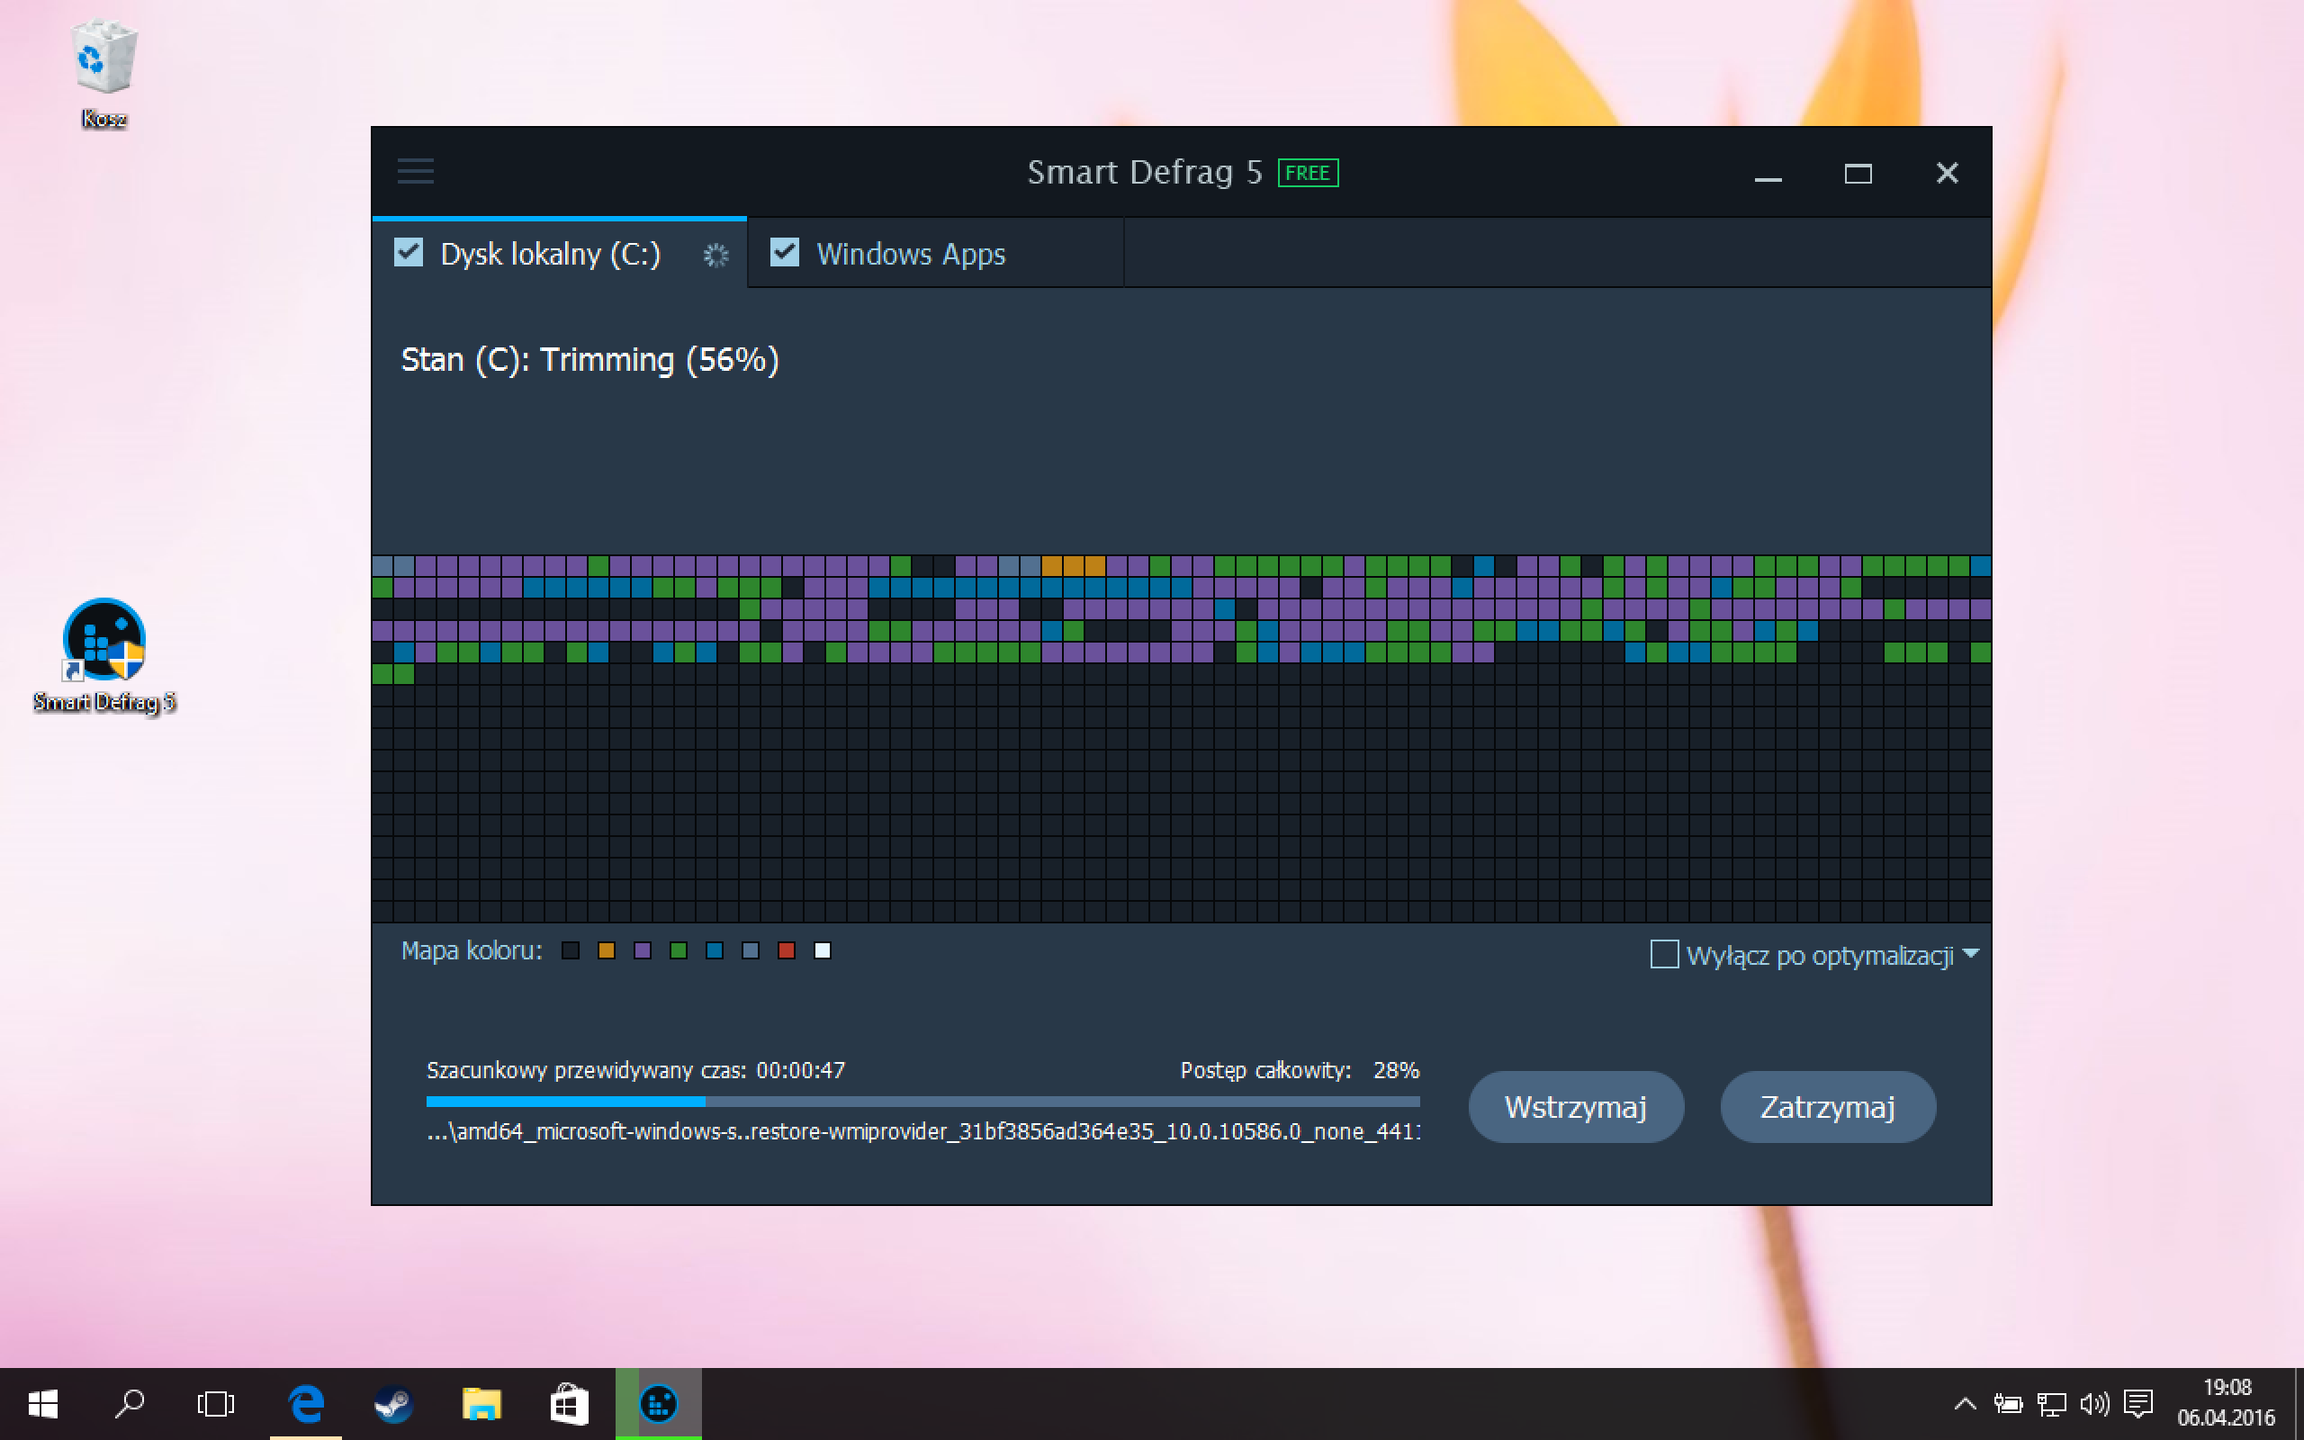
Task: Open the taskbar clock showing 19:08
Action: [2226, 1403]
